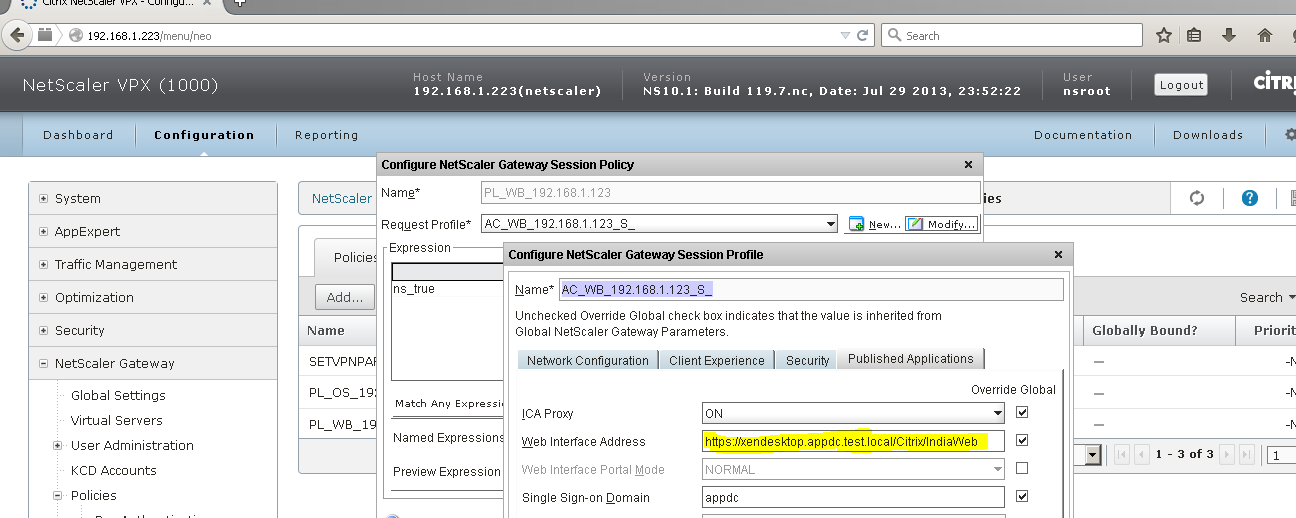Open the Downloads link

click(x=1208, y=135)
